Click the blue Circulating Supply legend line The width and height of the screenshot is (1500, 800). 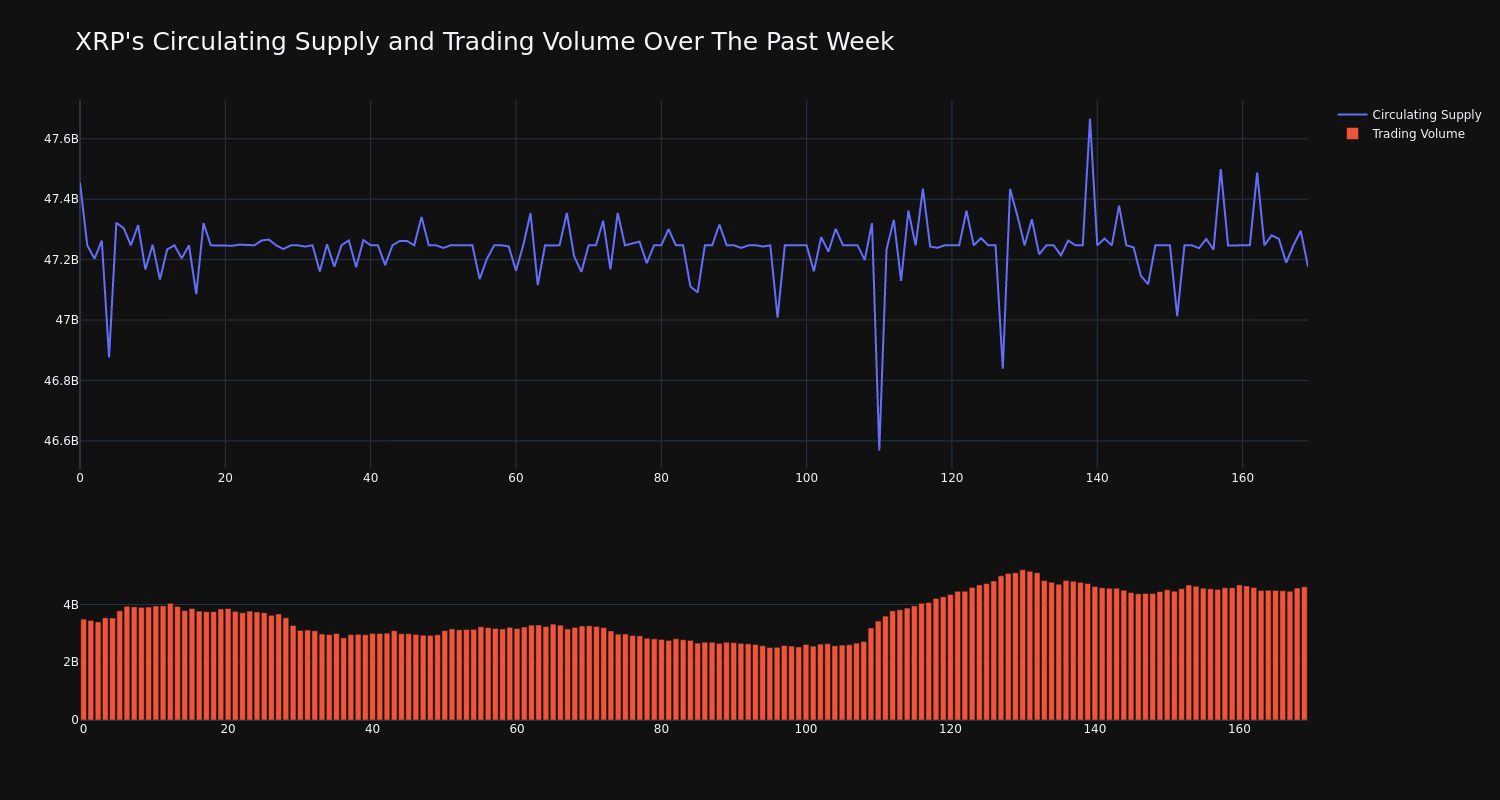1352,115
